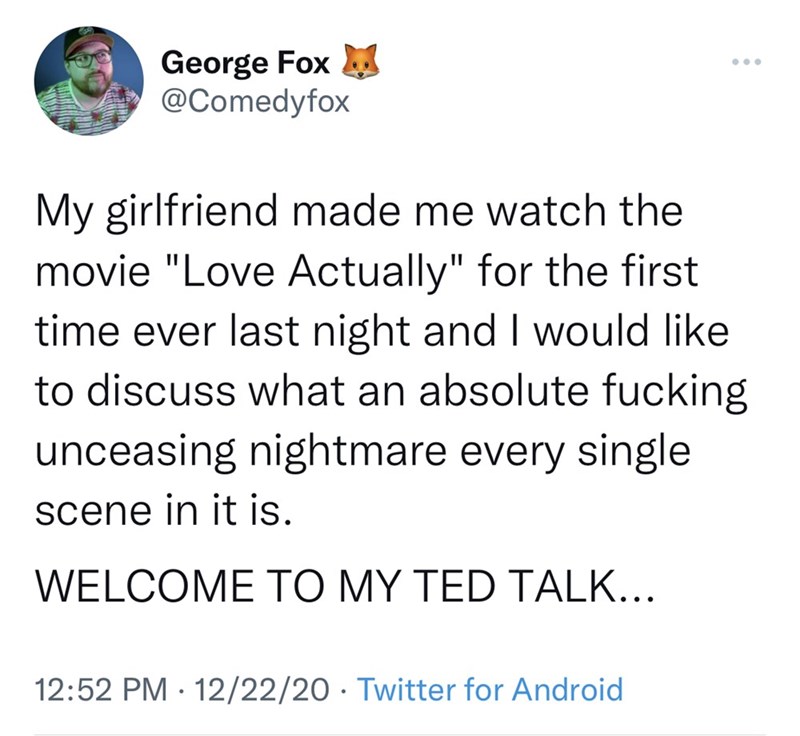Screen dimensions: 800x736
Task: Click the cap in the profile picture
Action: coord(89,41)
